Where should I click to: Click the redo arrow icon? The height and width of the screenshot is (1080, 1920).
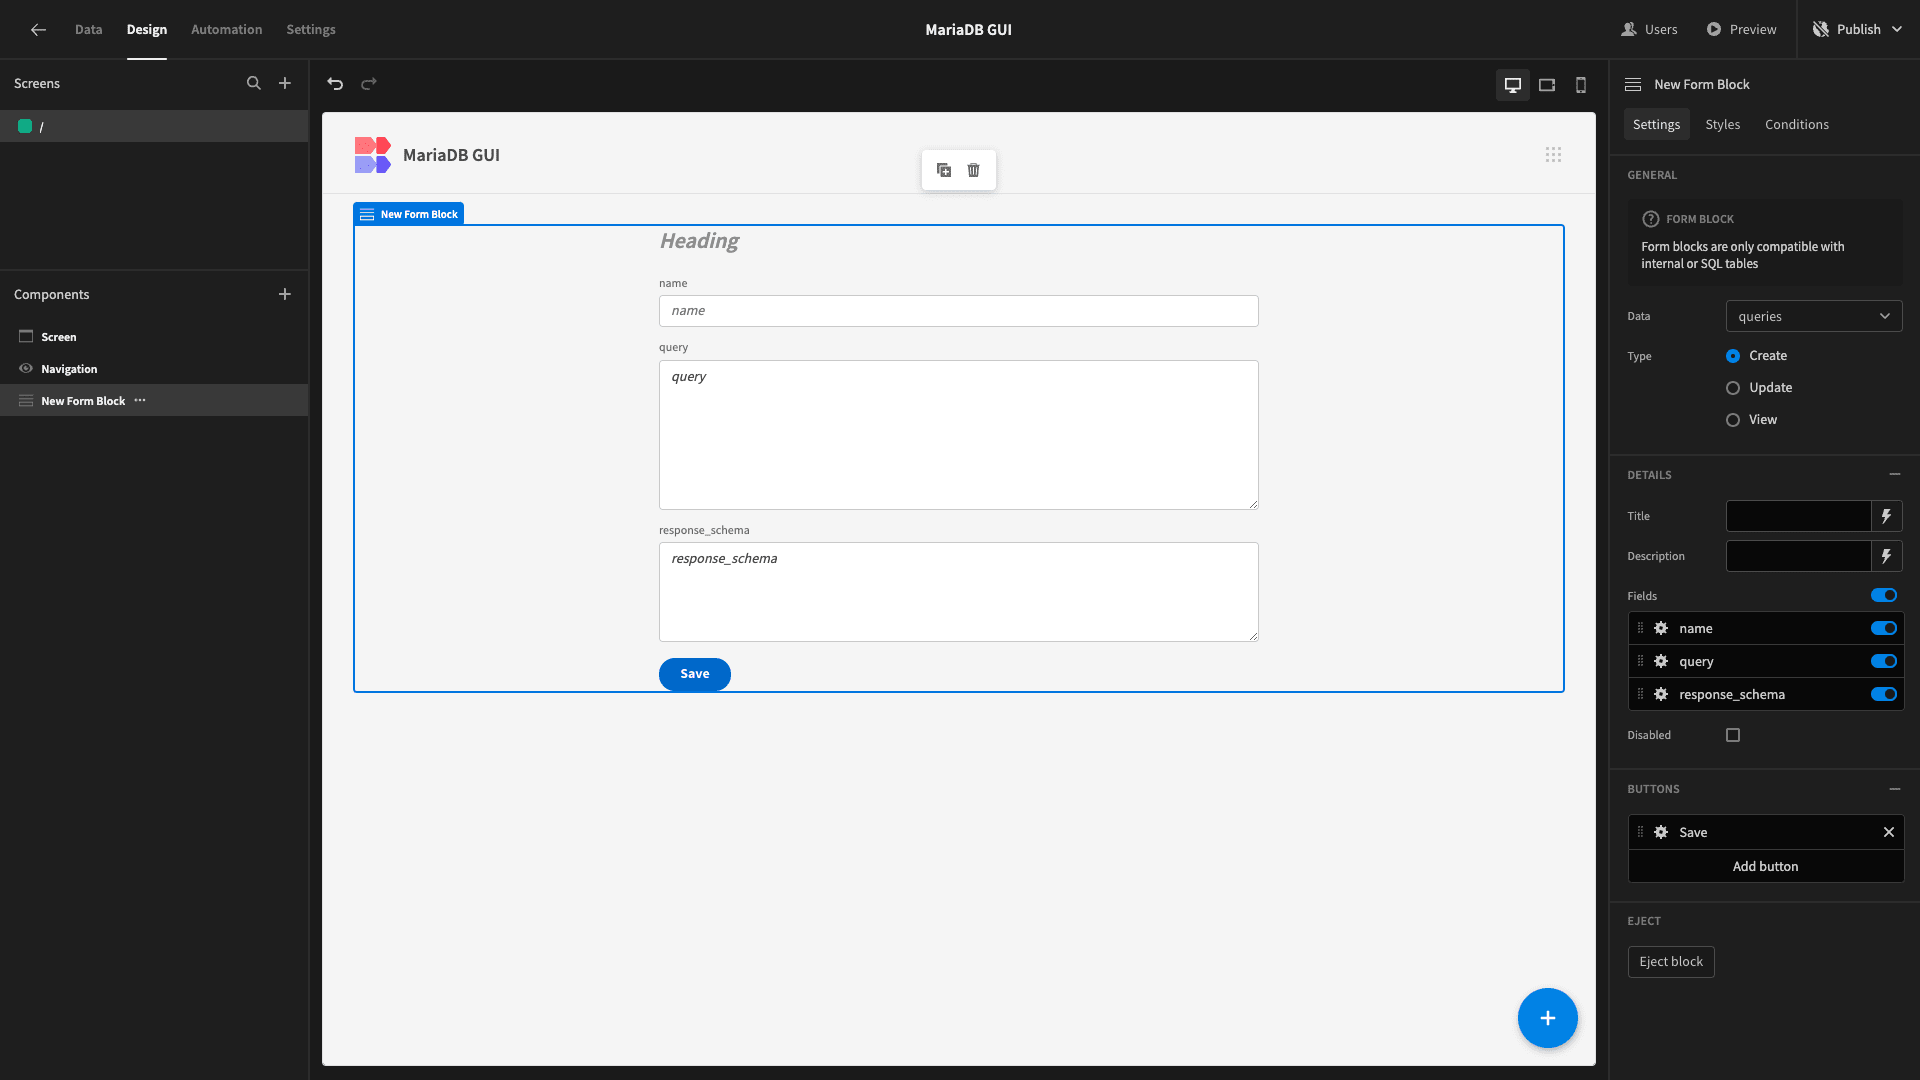[369, 84]
